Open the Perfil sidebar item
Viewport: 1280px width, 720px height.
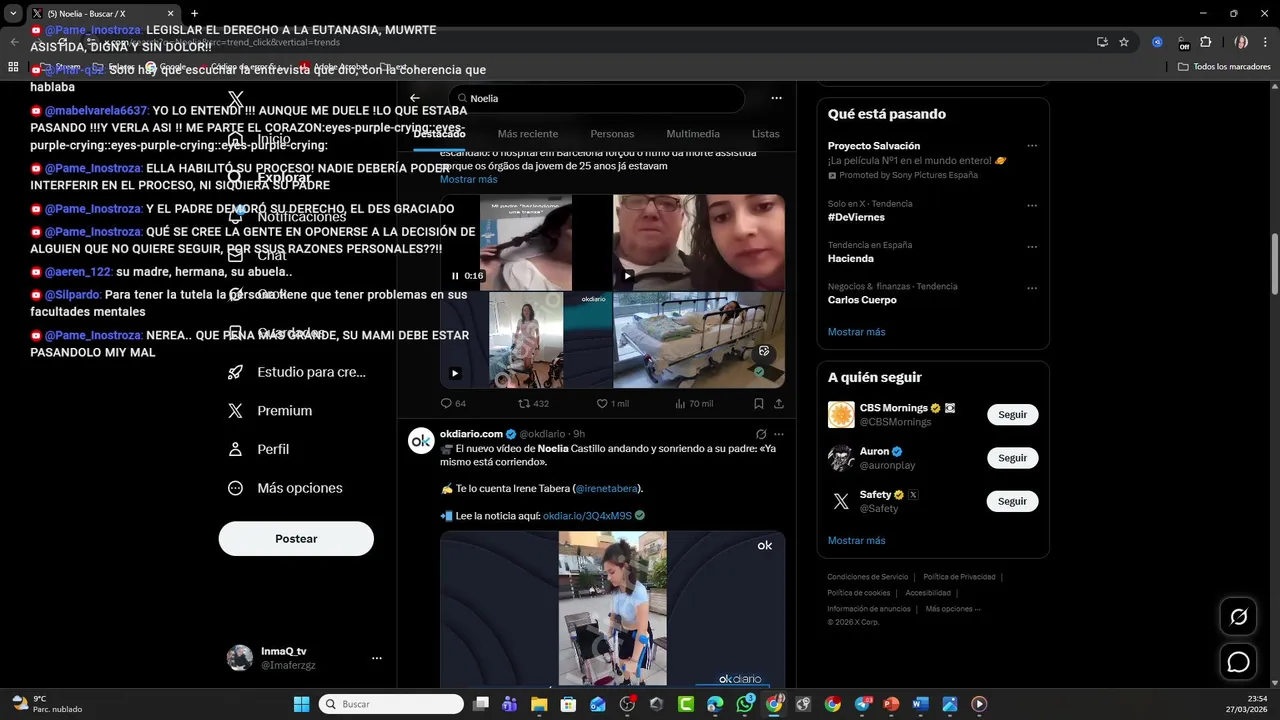coord(259,450)
